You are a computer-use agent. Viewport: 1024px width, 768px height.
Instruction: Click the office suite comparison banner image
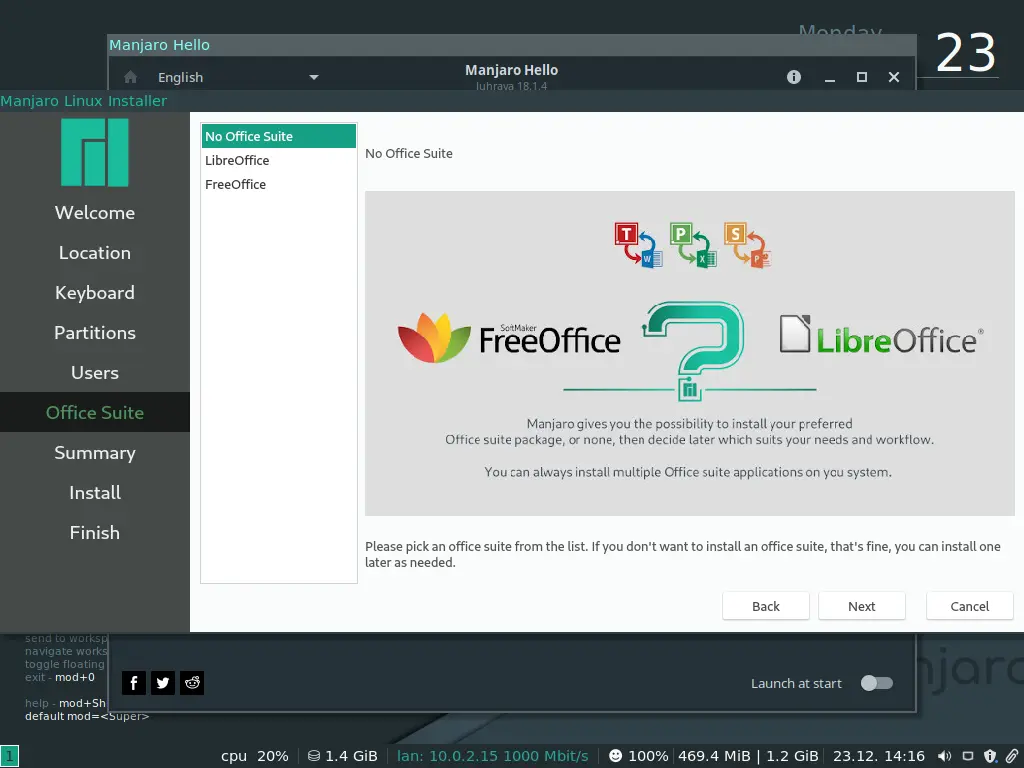pos(690,353)
